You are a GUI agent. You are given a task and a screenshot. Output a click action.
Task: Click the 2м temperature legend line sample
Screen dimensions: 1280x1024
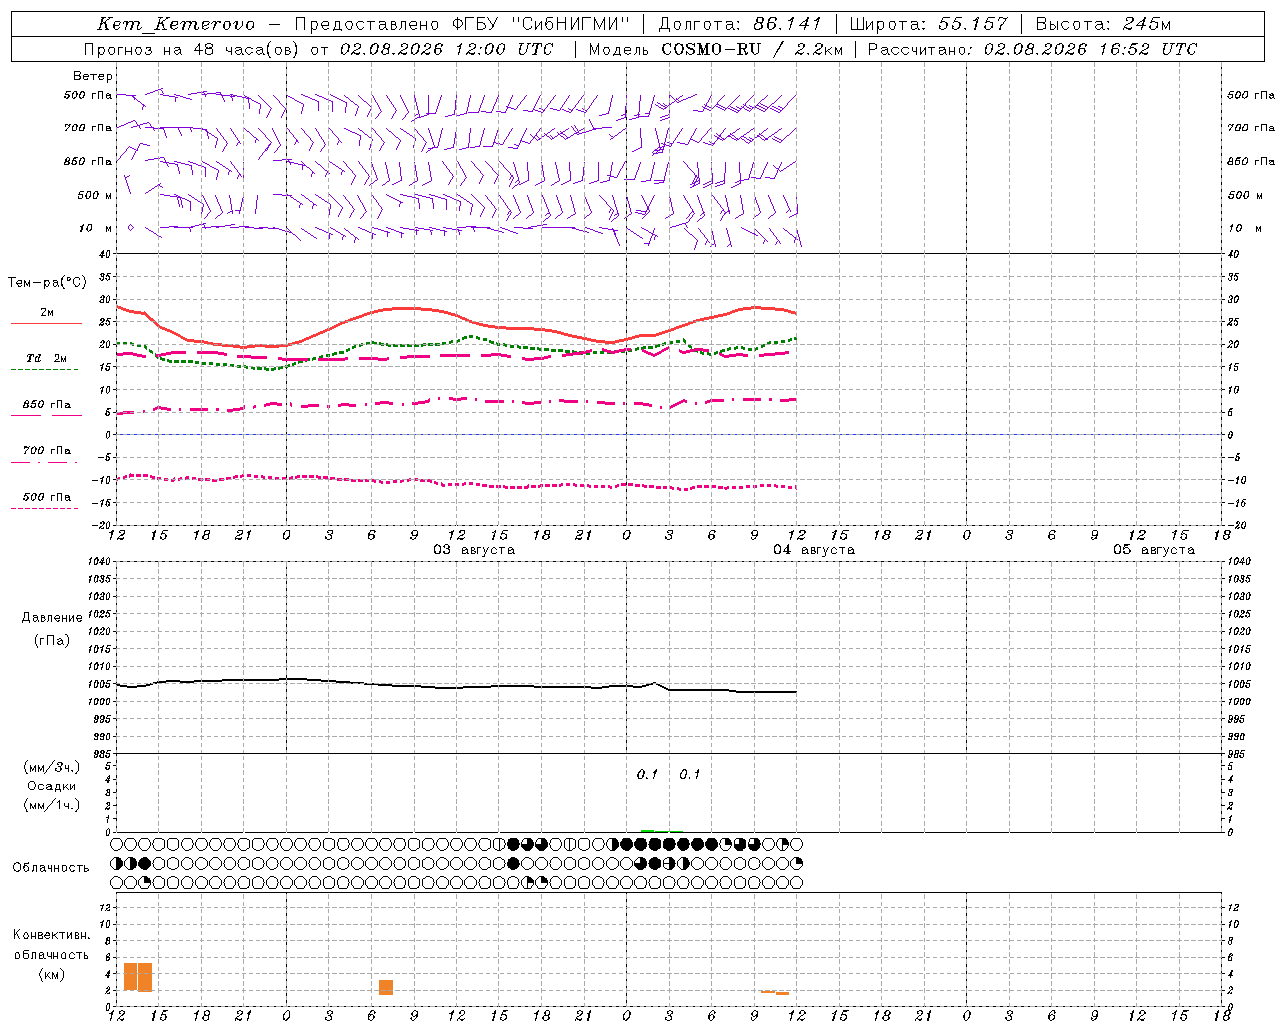point(46,323)
